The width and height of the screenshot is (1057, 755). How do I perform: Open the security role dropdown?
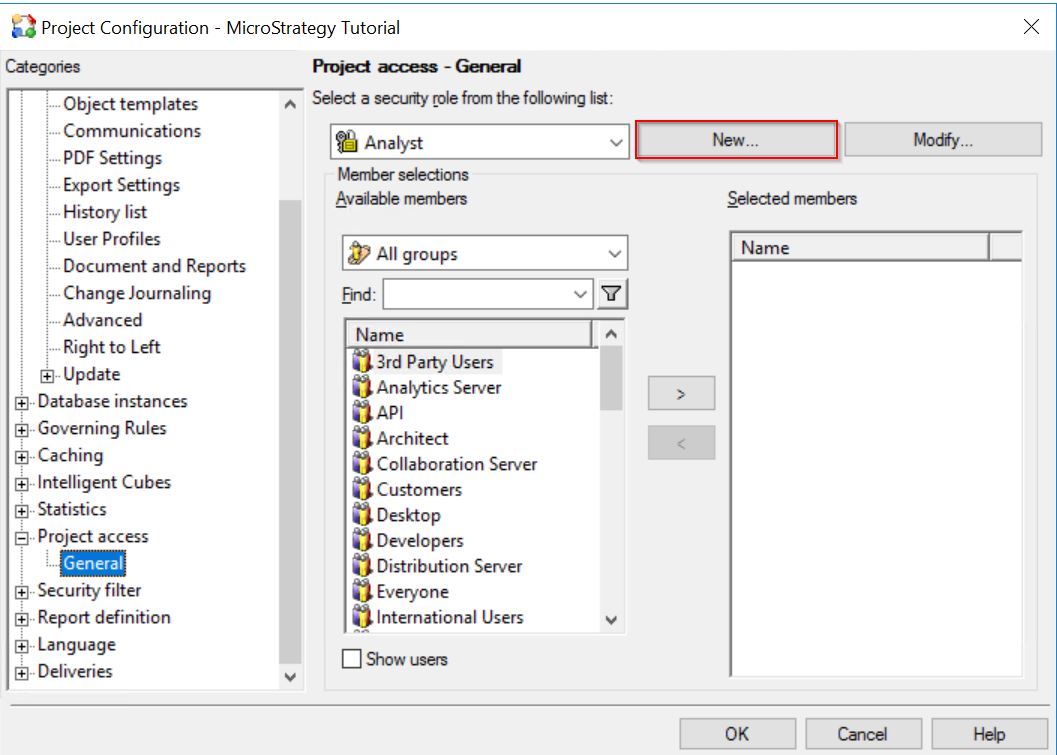(x=617, y=139)
